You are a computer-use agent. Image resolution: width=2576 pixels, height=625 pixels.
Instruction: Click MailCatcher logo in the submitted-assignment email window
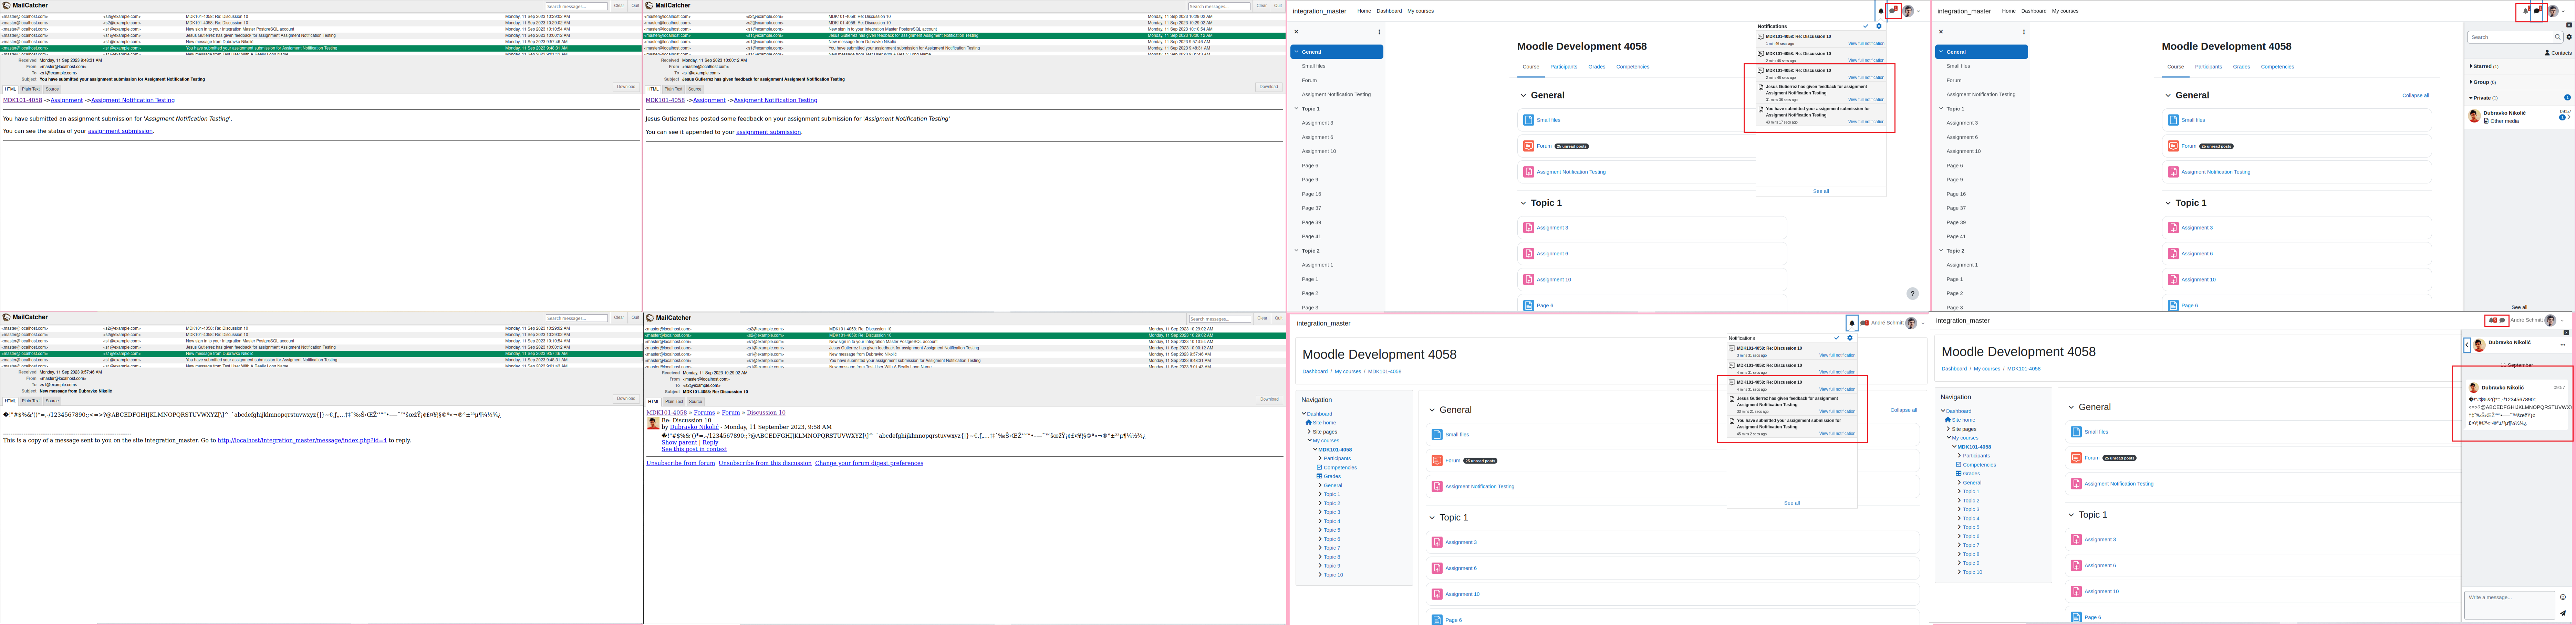click(6, 5)
